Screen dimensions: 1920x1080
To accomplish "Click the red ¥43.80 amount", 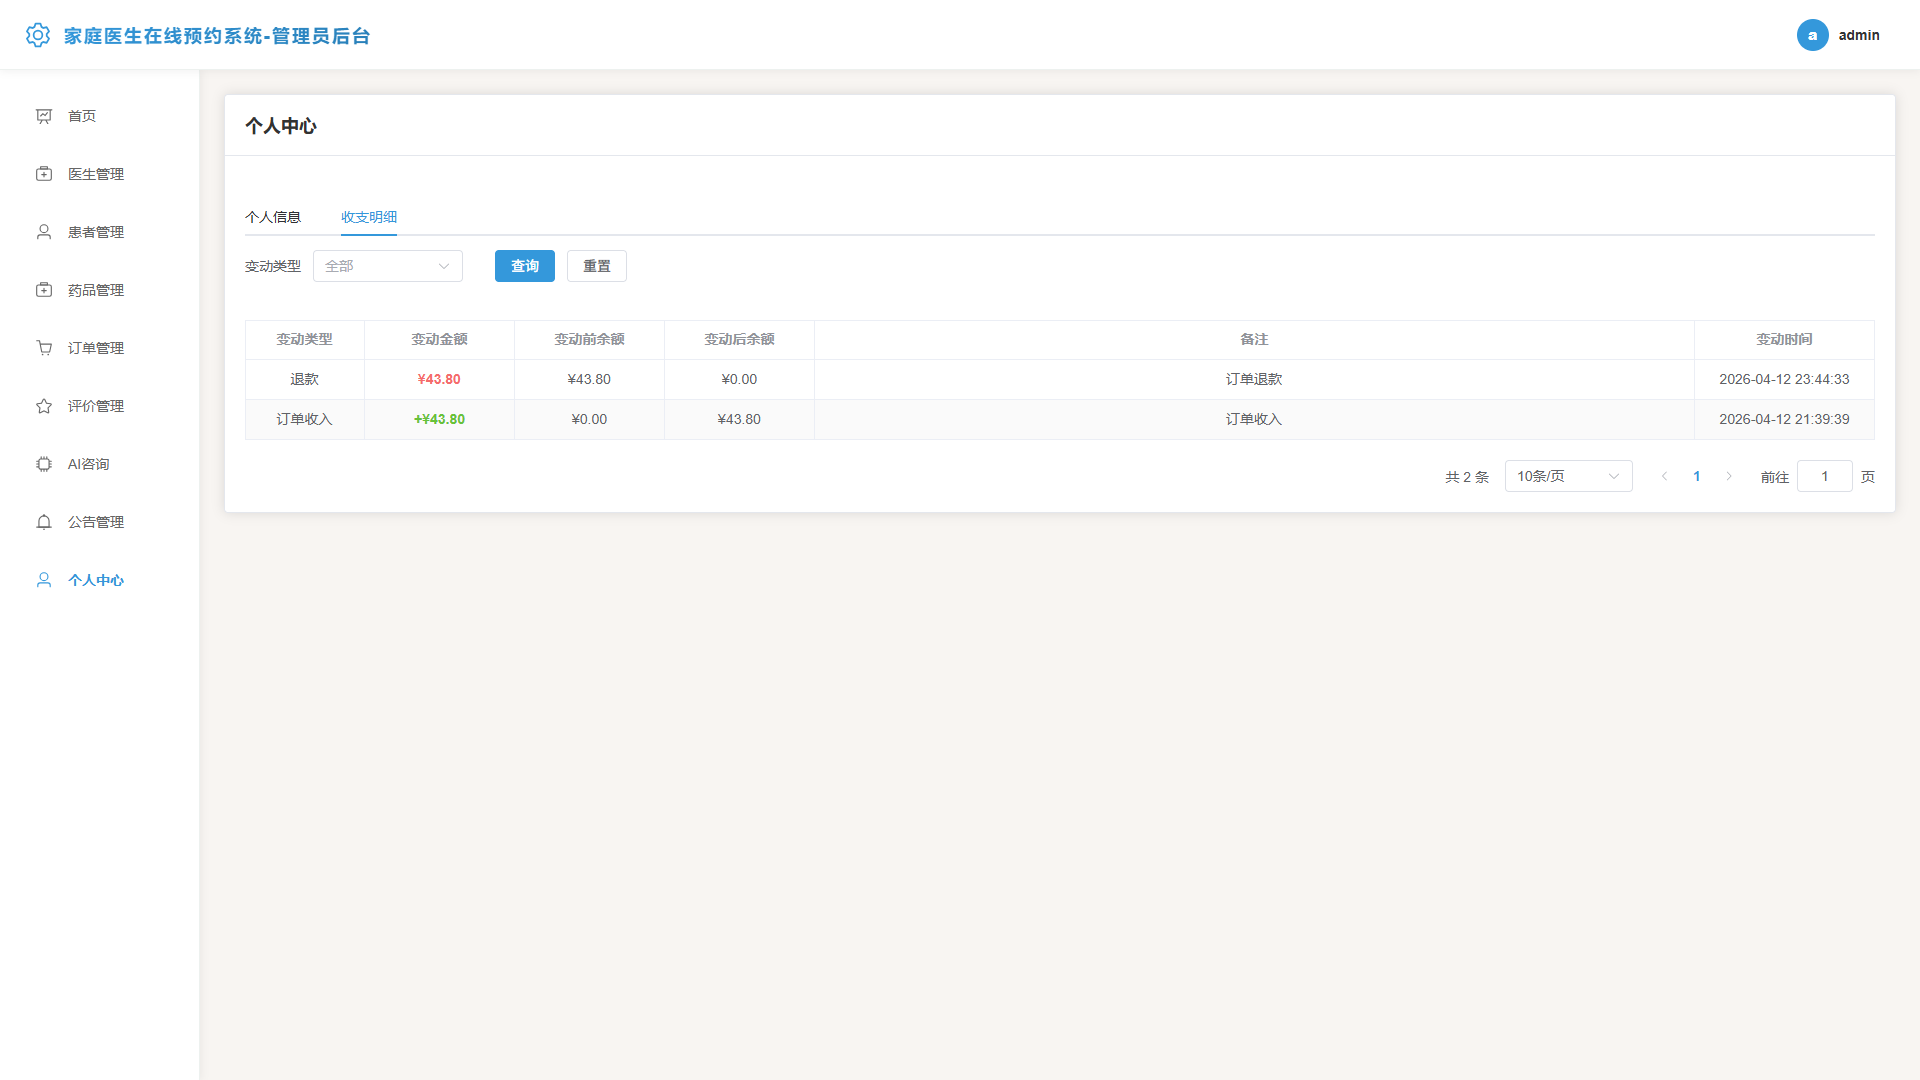I will tap(439, 379).
